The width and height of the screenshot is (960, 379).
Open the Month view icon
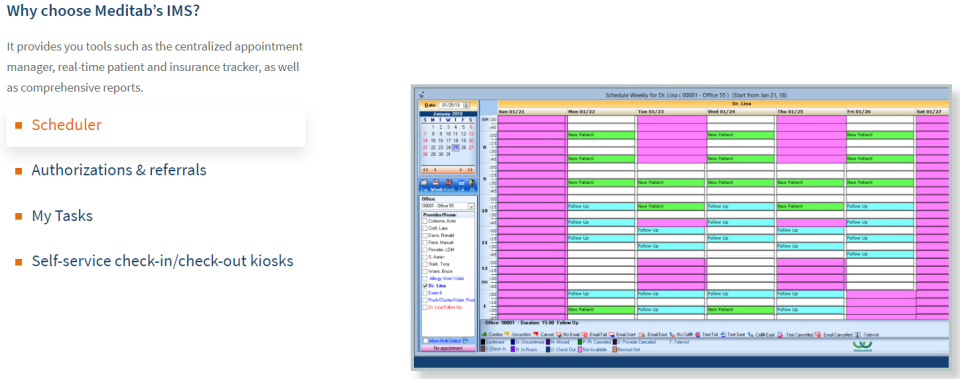pyautogui.click(x=449, y=182)
